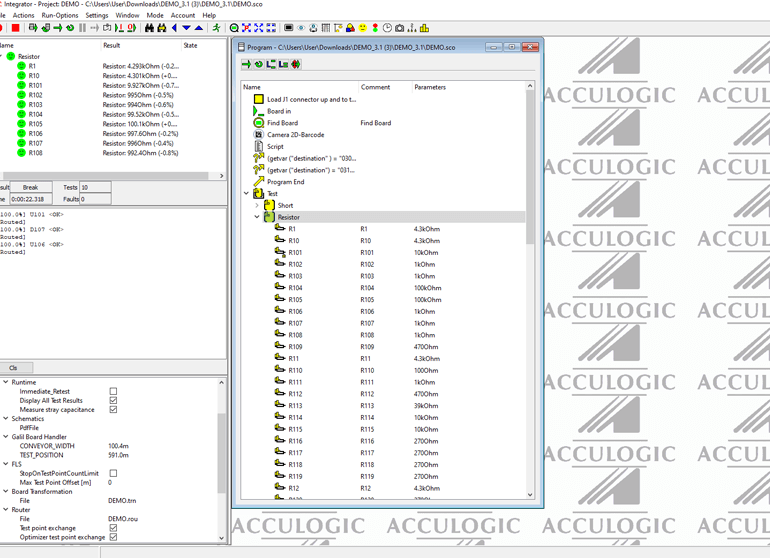Click the green arrow step icon in main toolbar
The height and width of the screenshot is (558, 770).
point(58,28)
